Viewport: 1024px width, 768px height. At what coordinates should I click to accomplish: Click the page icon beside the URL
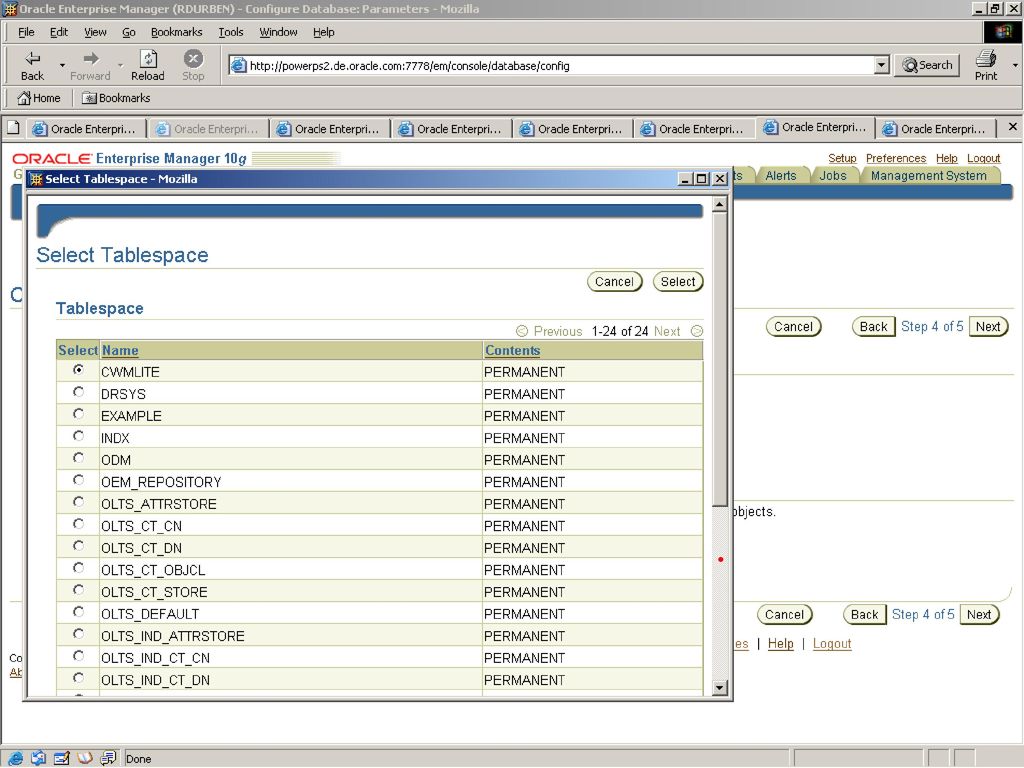click(239, 65)
